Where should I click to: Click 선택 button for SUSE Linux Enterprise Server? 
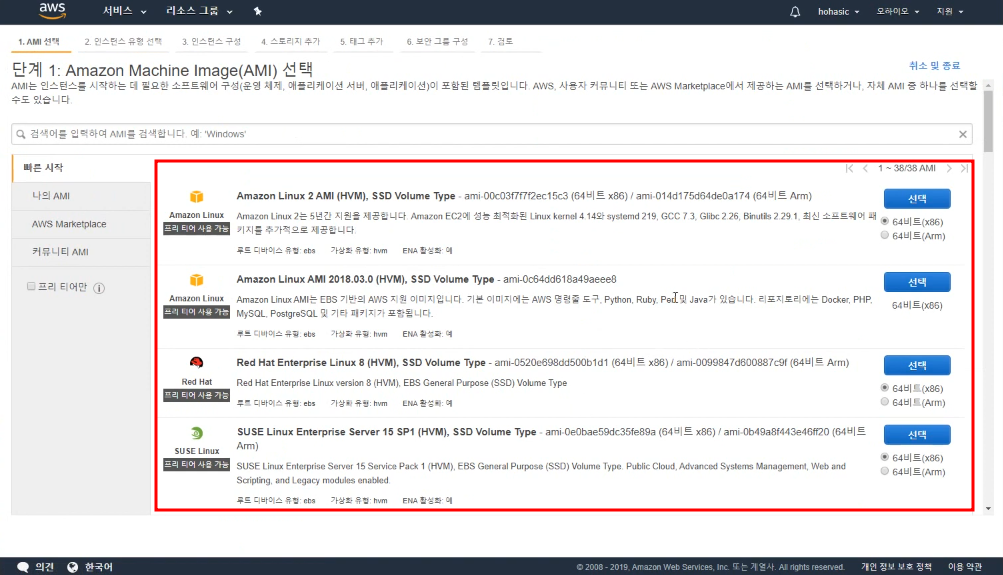click(917, 435)
